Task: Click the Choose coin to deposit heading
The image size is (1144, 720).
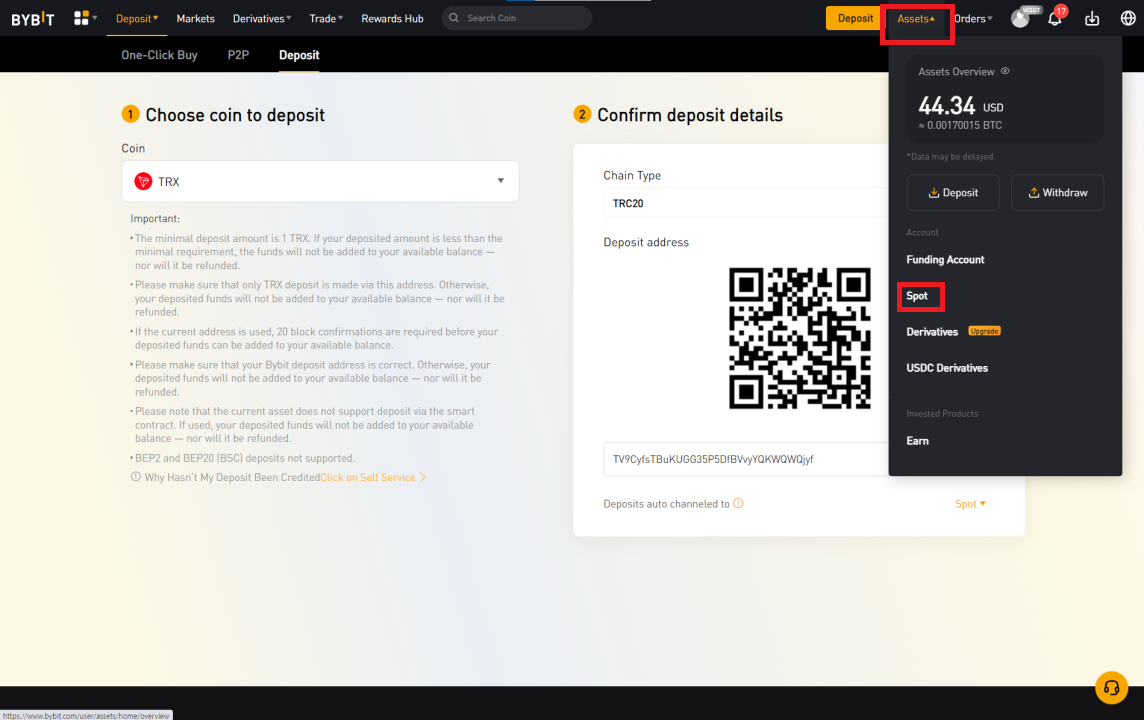Action: [235, 115]
